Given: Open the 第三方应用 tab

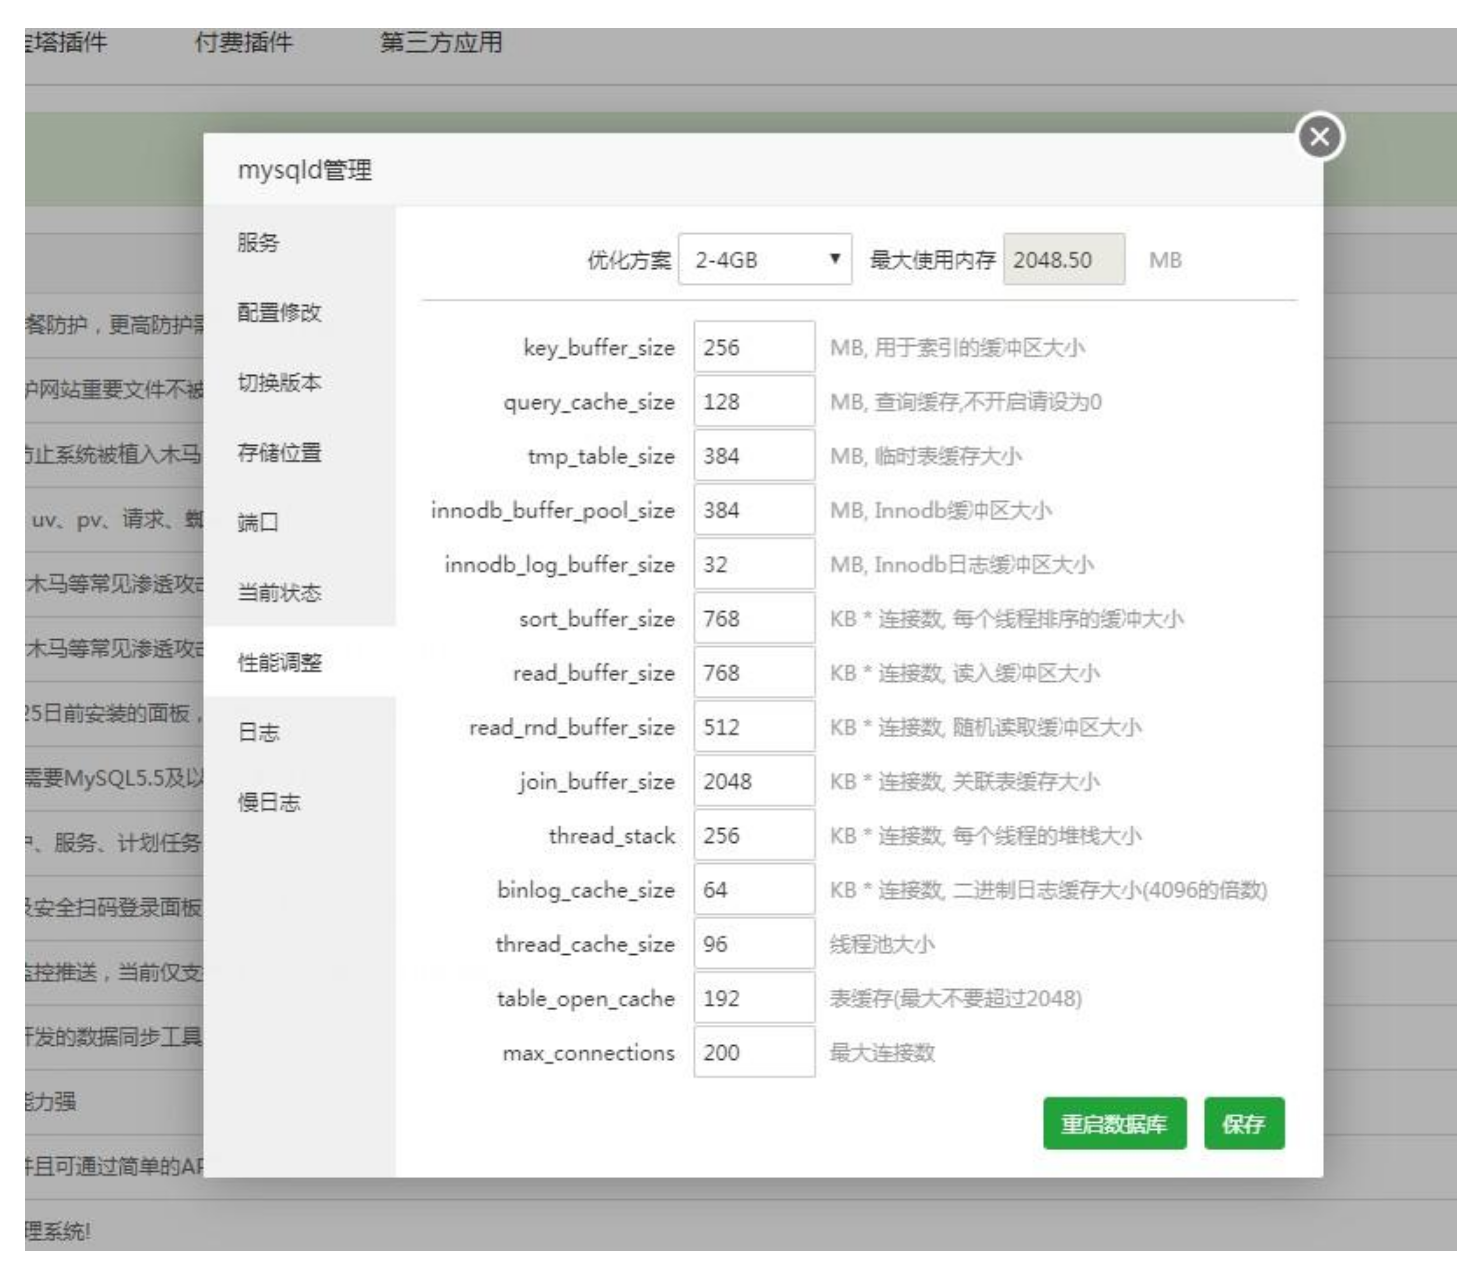Looking at the screenshot, I should 441,43.
